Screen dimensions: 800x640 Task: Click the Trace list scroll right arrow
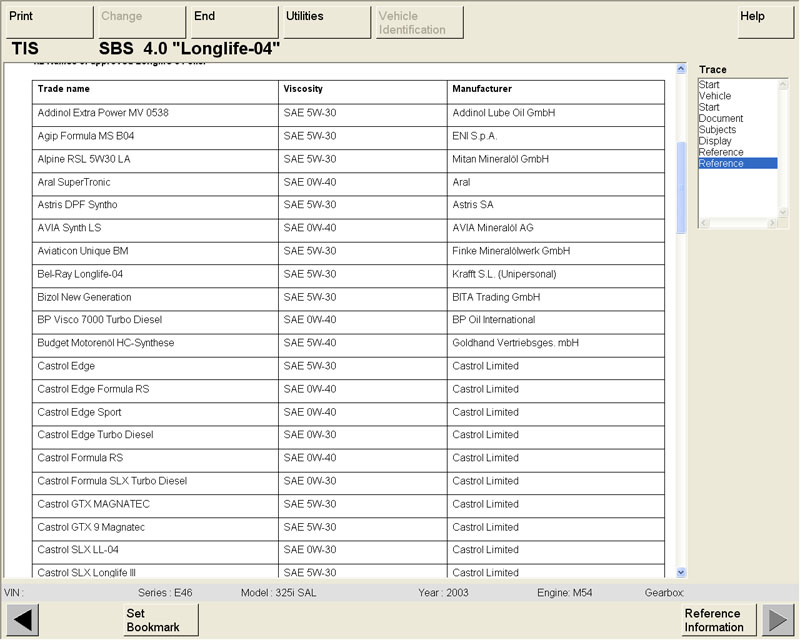772,223
